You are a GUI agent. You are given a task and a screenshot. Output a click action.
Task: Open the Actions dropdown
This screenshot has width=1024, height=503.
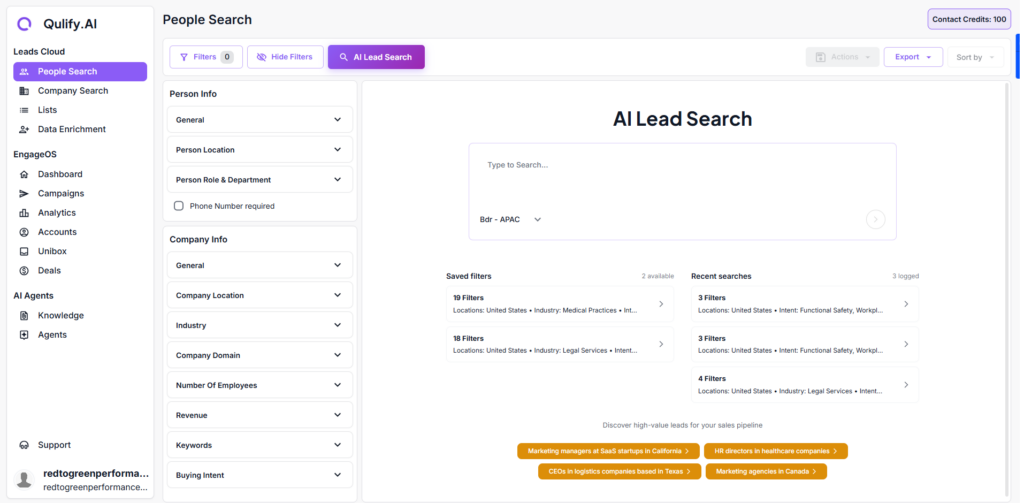(x=842, y=57)
